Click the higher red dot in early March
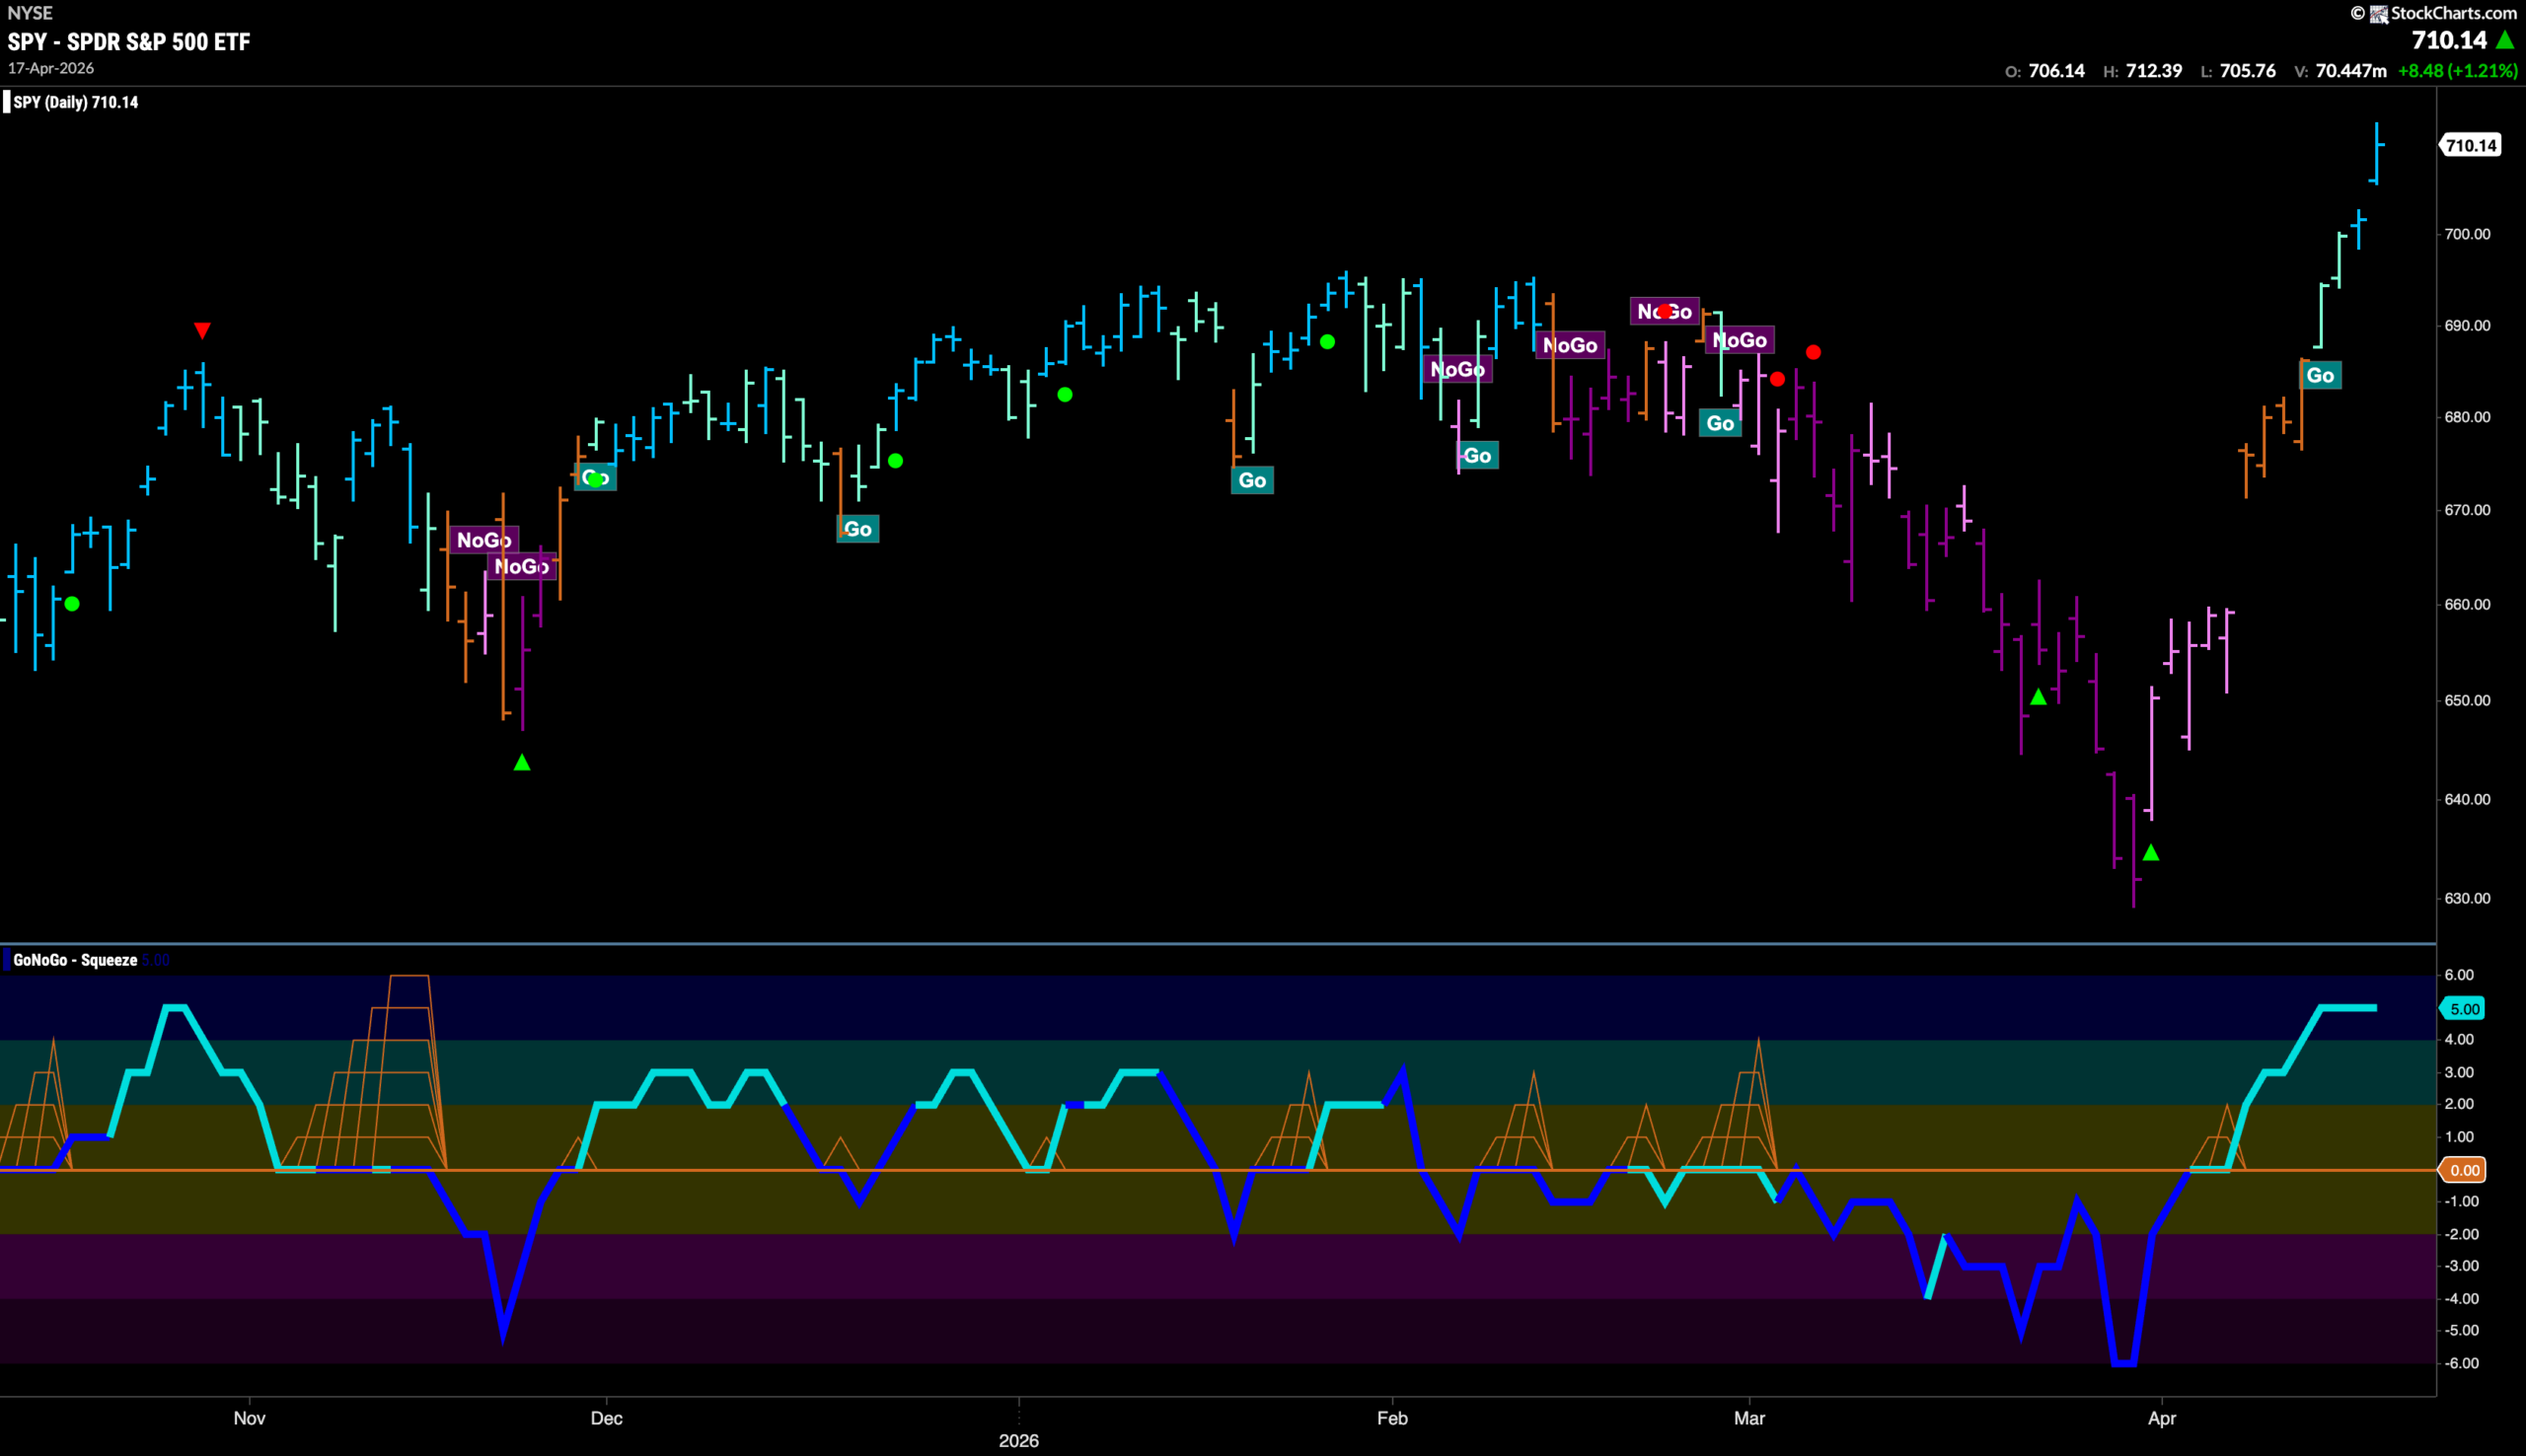 [1813, 352]
